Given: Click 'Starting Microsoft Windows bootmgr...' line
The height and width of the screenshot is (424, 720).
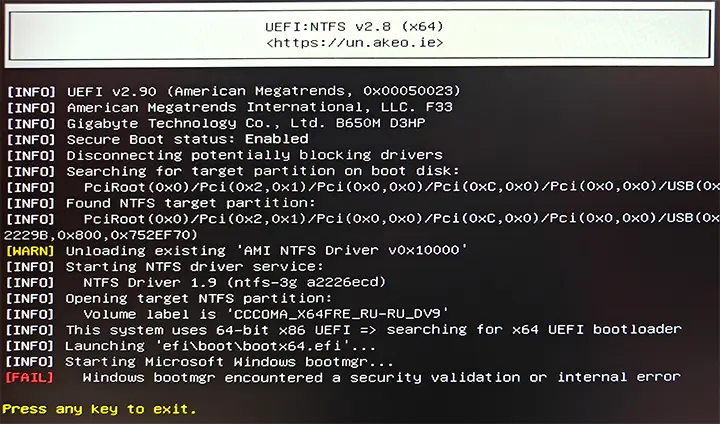Looking at the screenshot, I should tap(229, 362).
